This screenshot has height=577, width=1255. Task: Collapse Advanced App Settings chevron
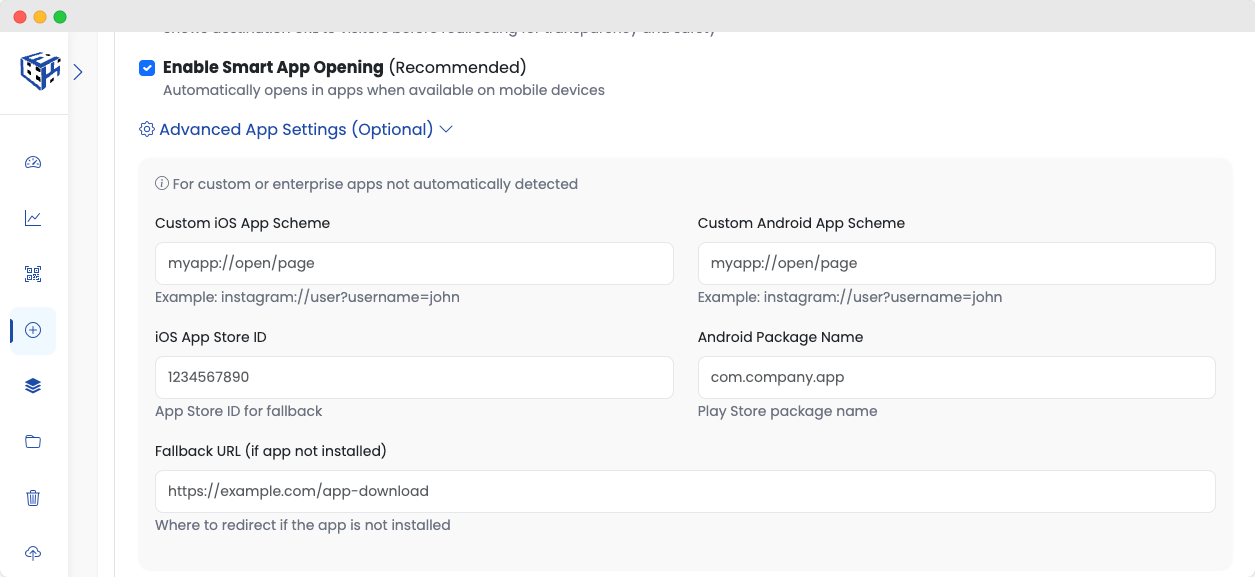coord(446,130)
